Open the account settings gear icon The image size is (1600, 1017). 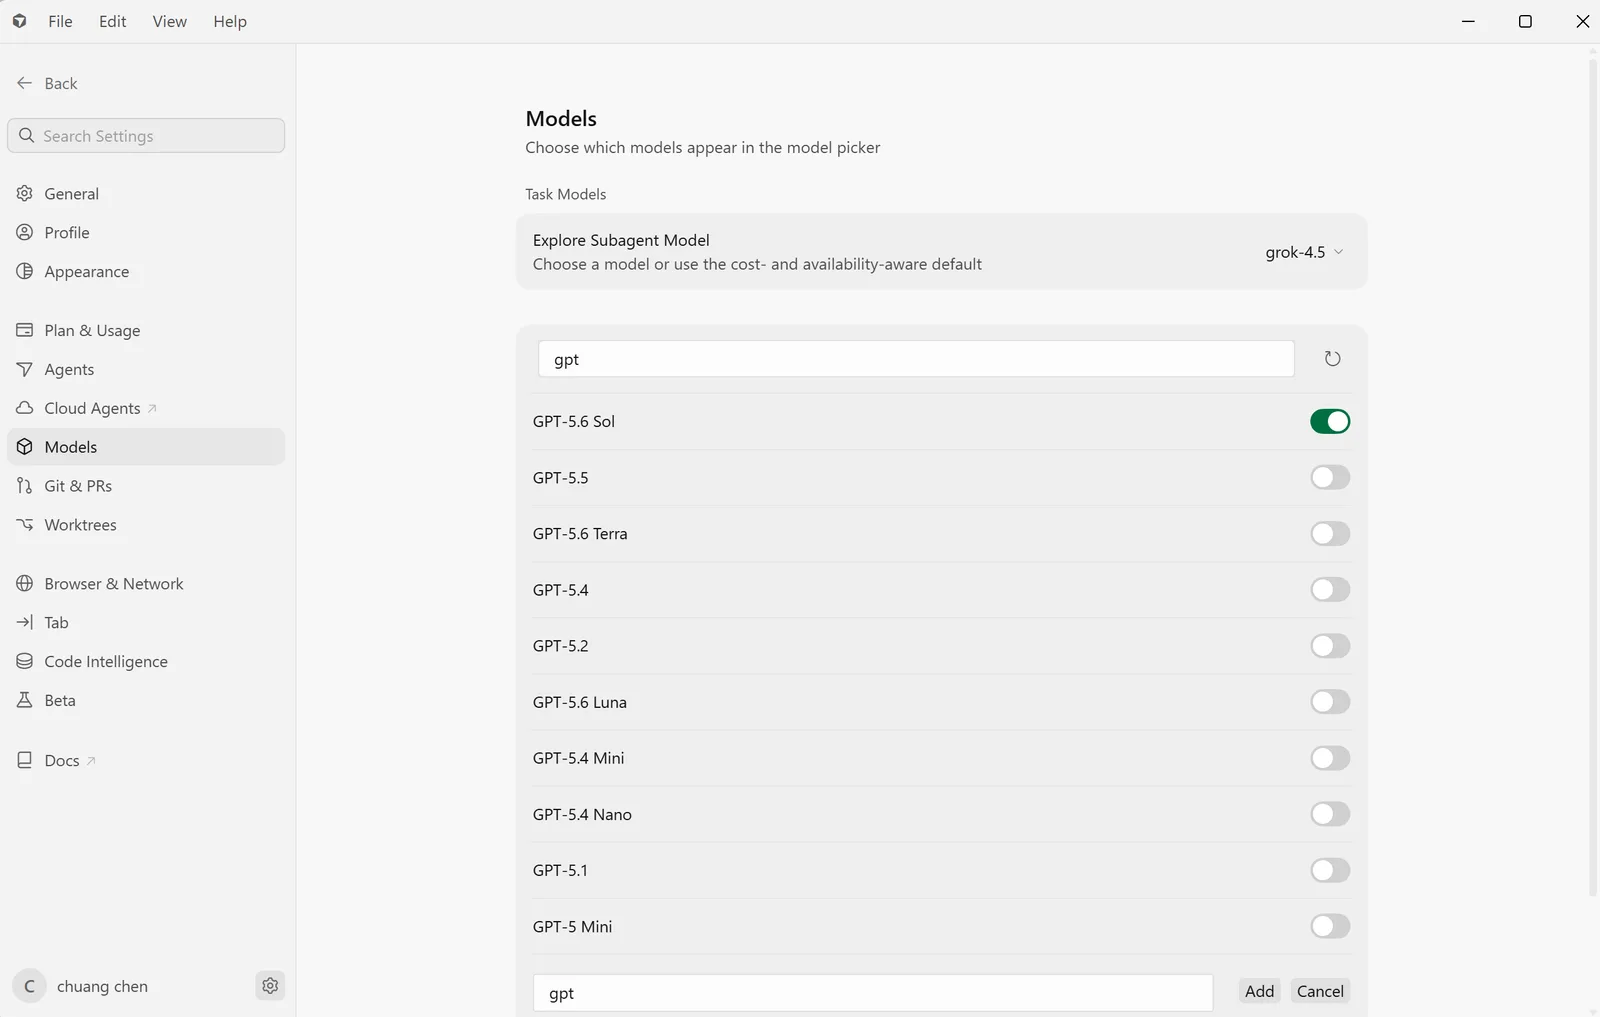pyautogui.click(x=270, y=986)
